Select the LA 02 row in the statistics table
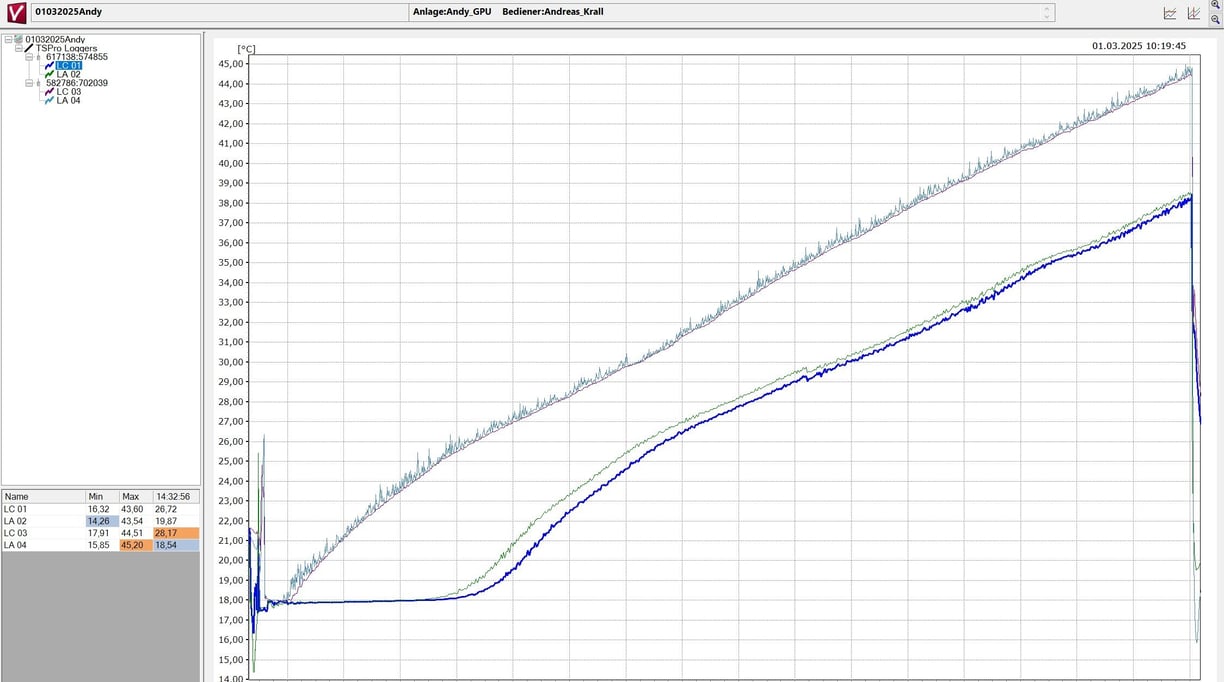Screen dimensions: 1224x682 [x=100, y=521]
